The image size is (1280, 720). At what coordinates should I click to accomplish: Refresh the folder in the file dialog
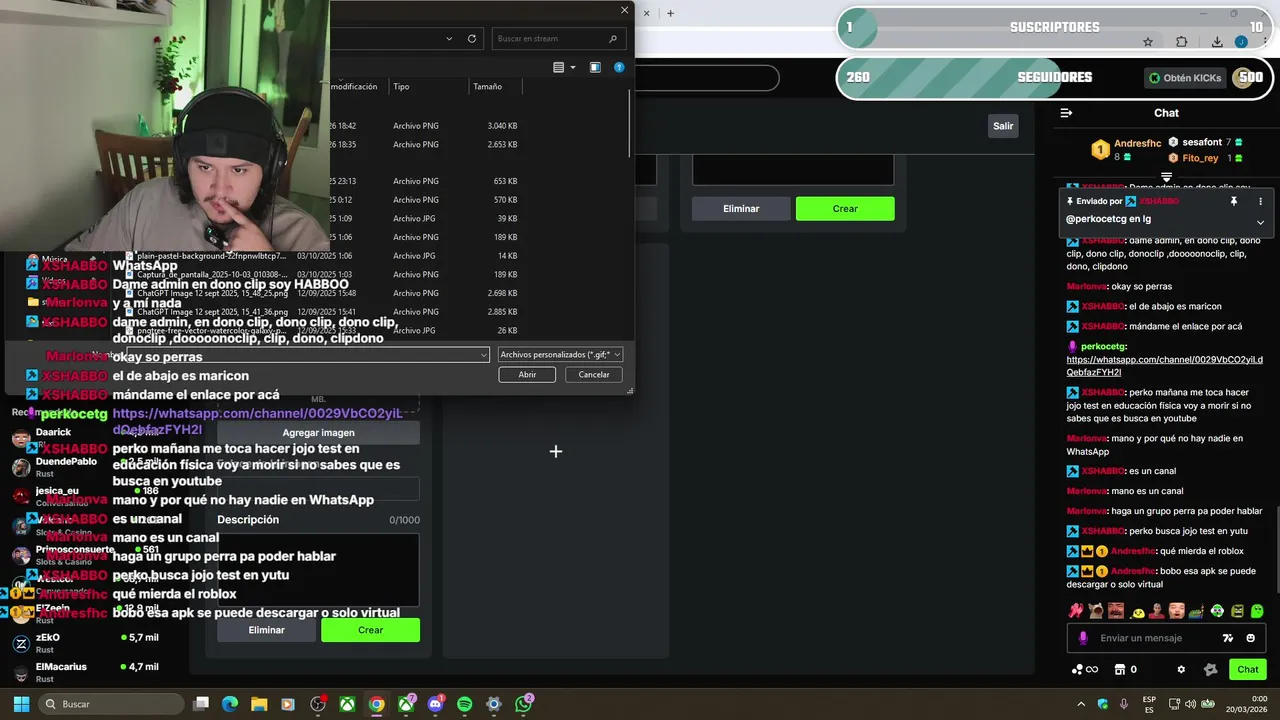(472, 38)
